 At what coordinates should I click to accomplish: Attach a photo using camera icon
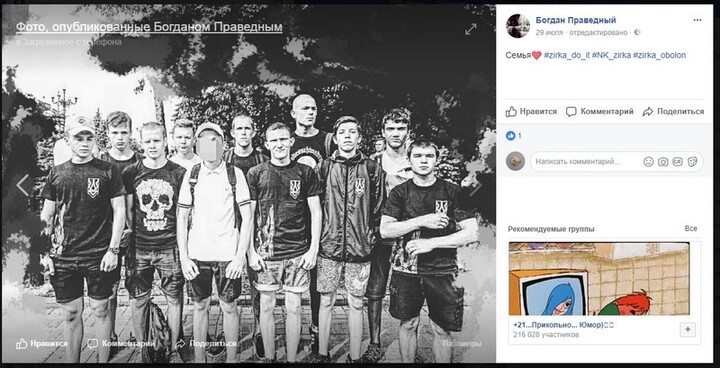[663, 162]
